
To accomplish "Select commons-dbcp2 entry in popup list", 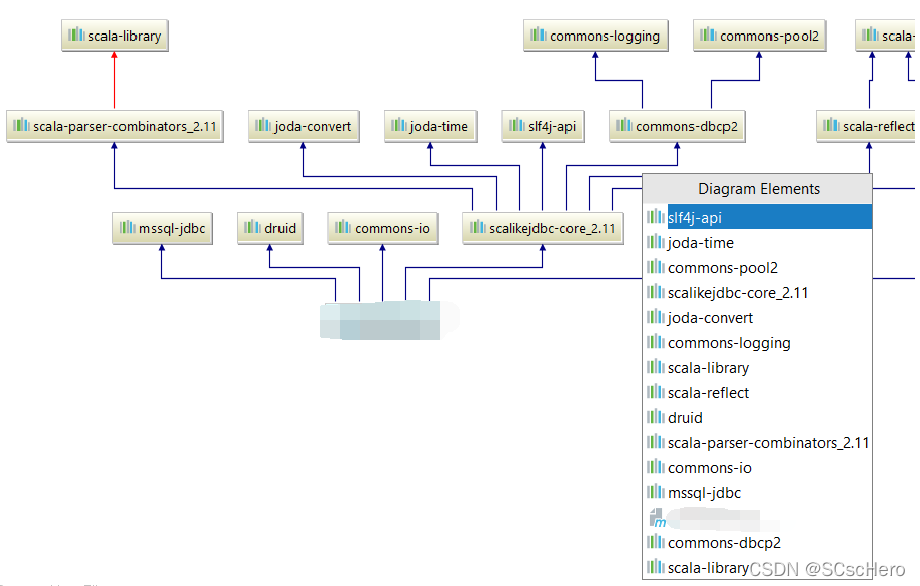I will 724,542.
